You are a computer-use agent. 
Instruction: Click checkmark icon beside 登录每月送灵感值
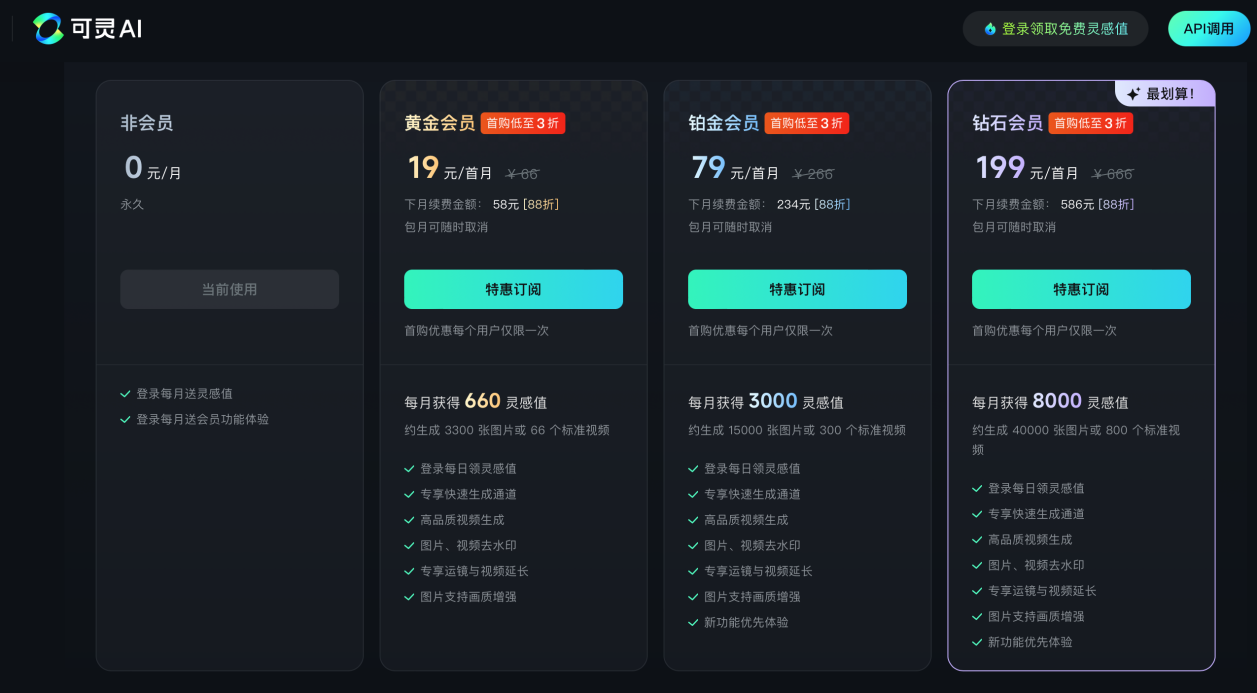125,394
